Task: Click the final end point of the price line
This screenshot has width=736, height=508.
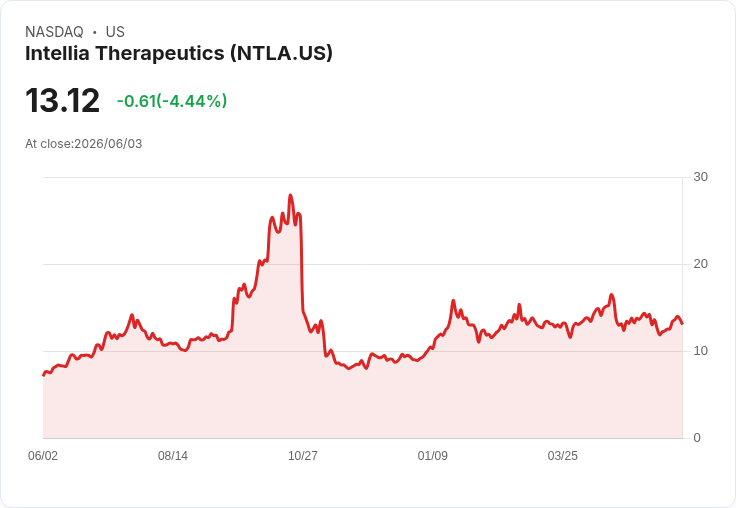Action: (682, 323)
